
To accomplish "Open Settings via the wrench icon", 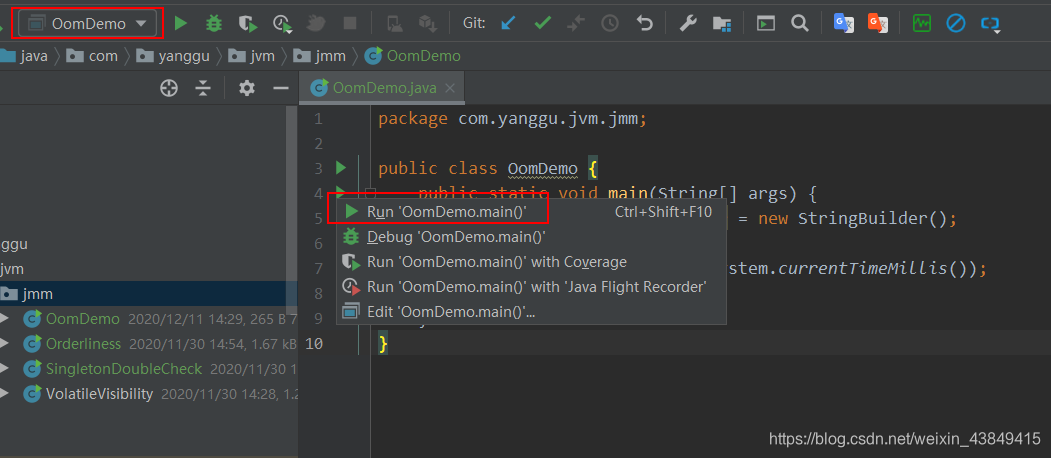I will (688, 23).
